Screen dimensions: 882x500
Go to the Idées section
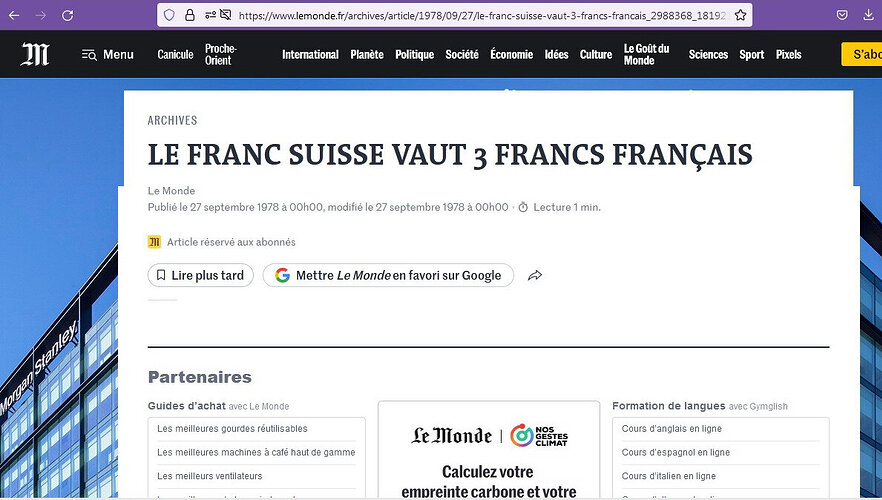pos(556,55)
